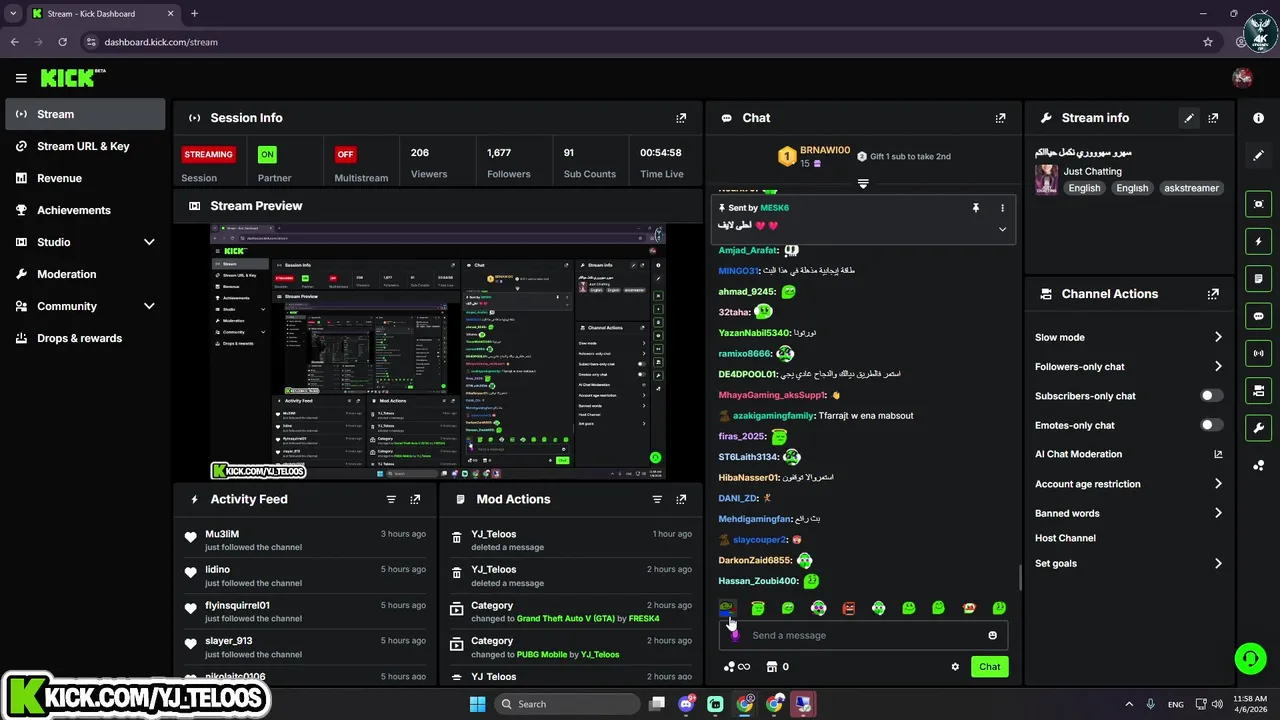Open pinned message three-dot options

1002,208
